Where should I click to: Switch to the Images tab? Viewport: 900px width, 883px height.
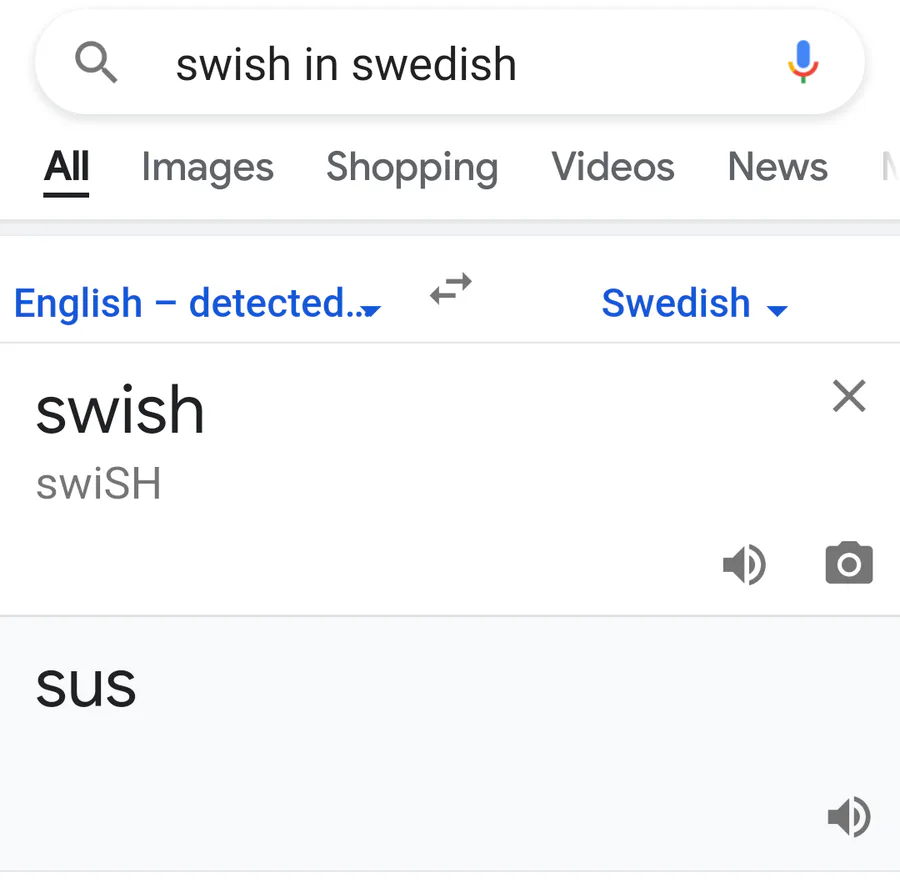(207, 167)
